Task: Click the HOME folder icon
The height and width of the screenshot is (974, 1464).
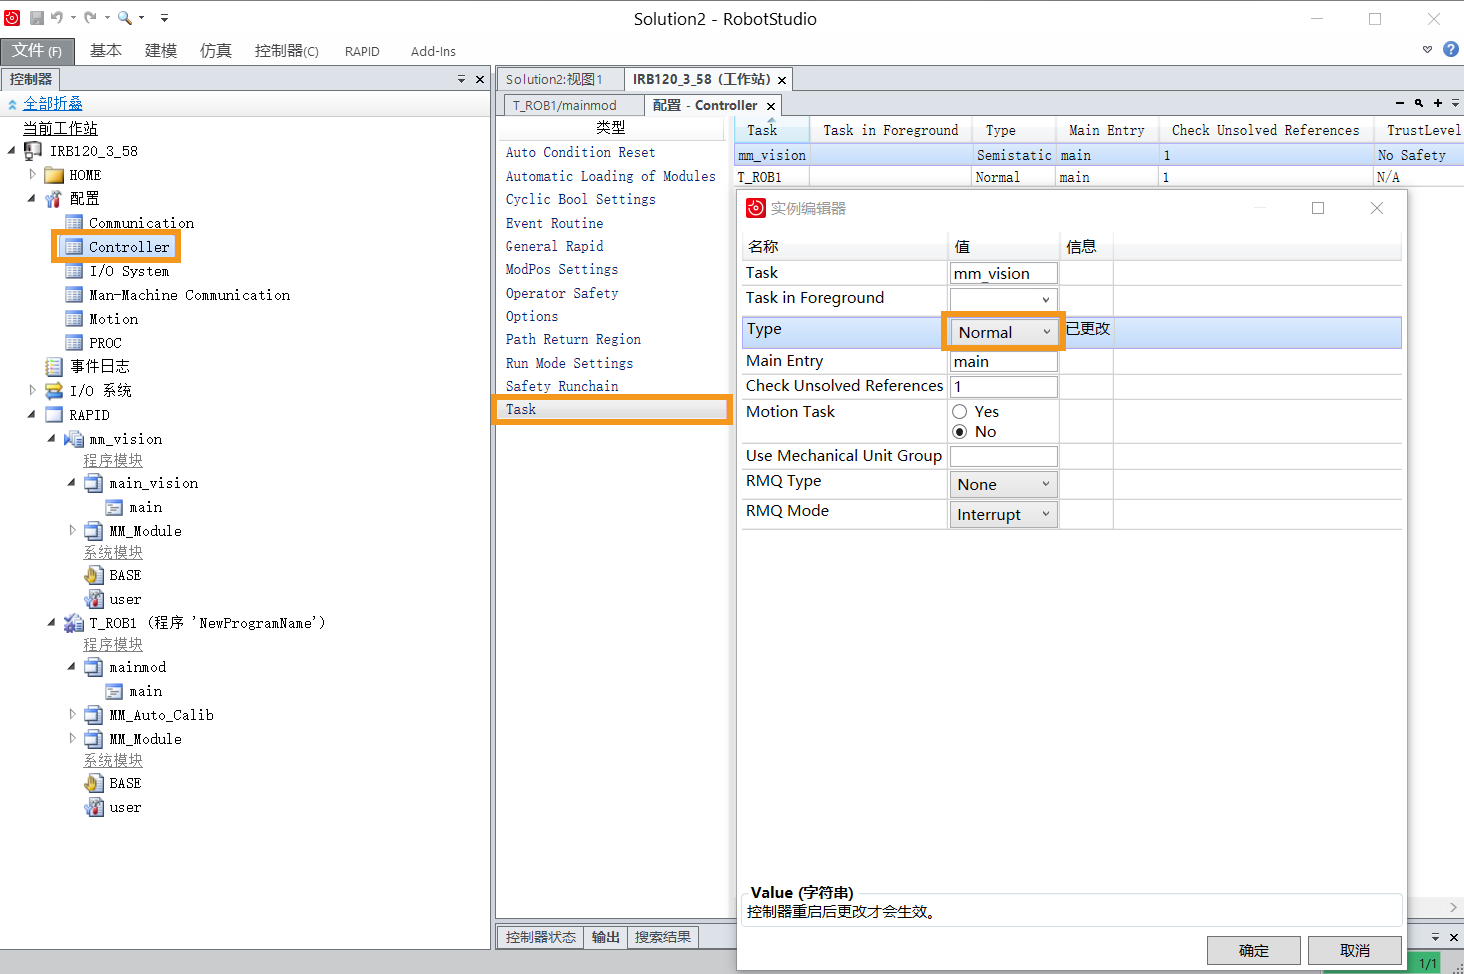Action: click(x=54, y=175)
